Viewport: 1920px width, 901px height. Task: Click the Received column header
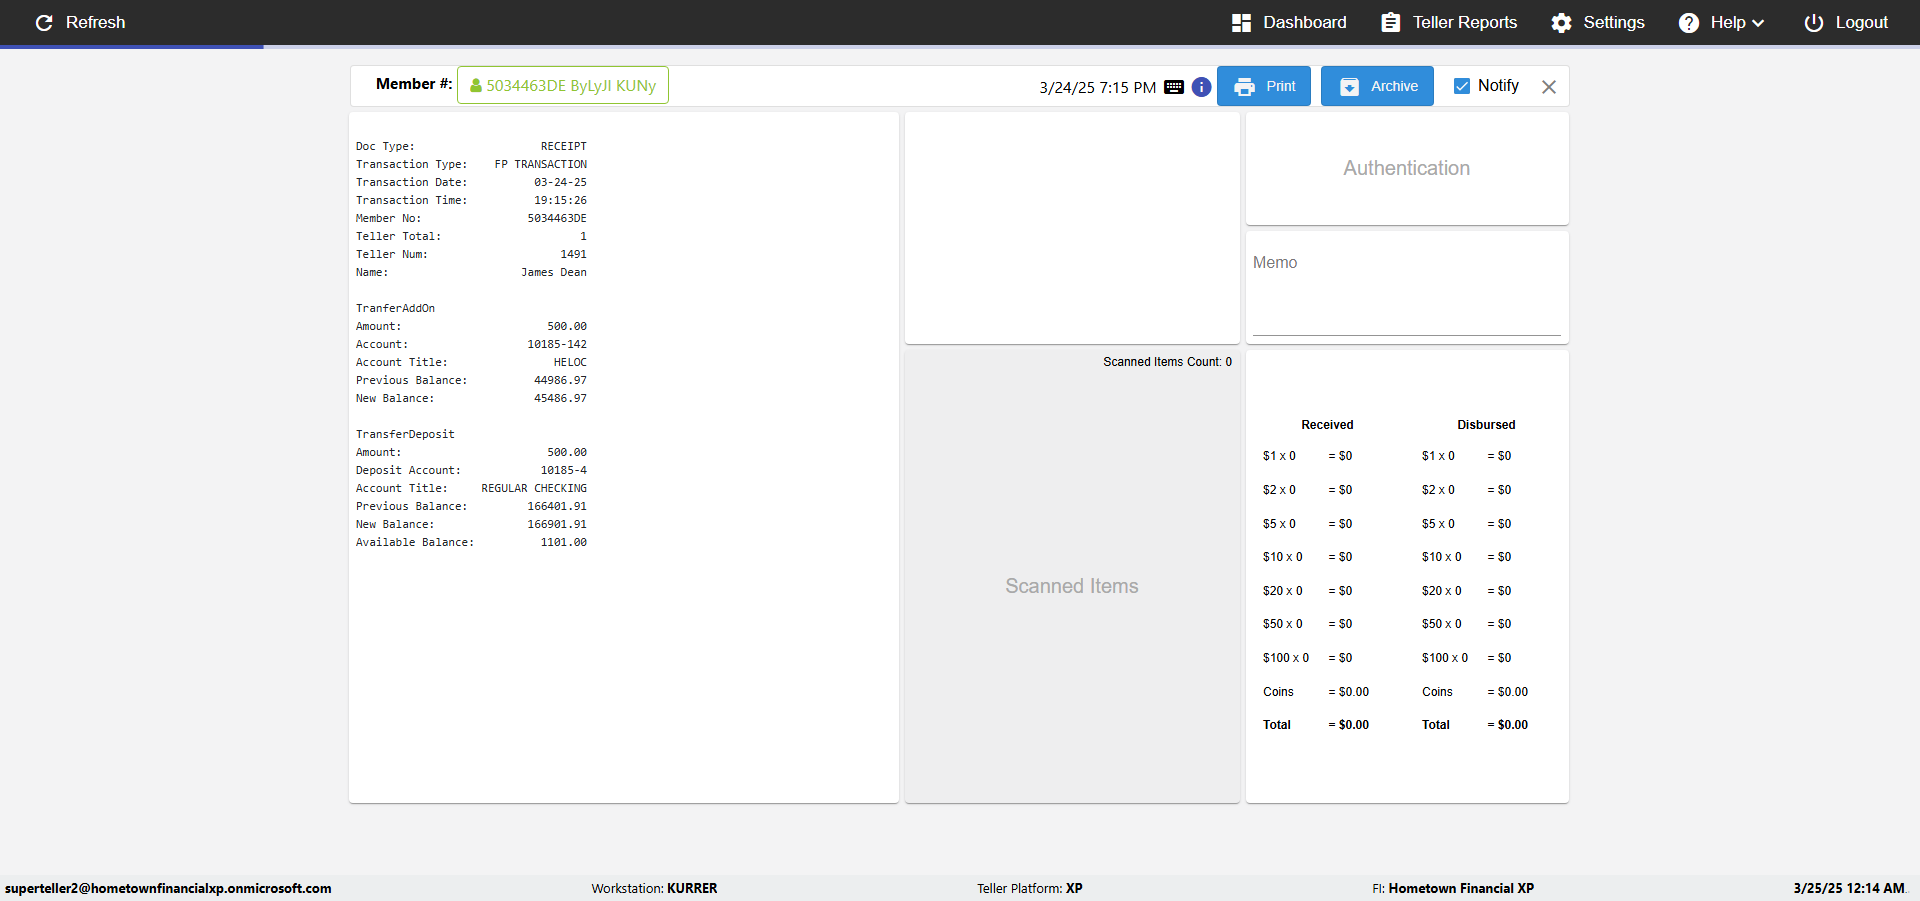pyautogui.click(x=1327, y=425)
